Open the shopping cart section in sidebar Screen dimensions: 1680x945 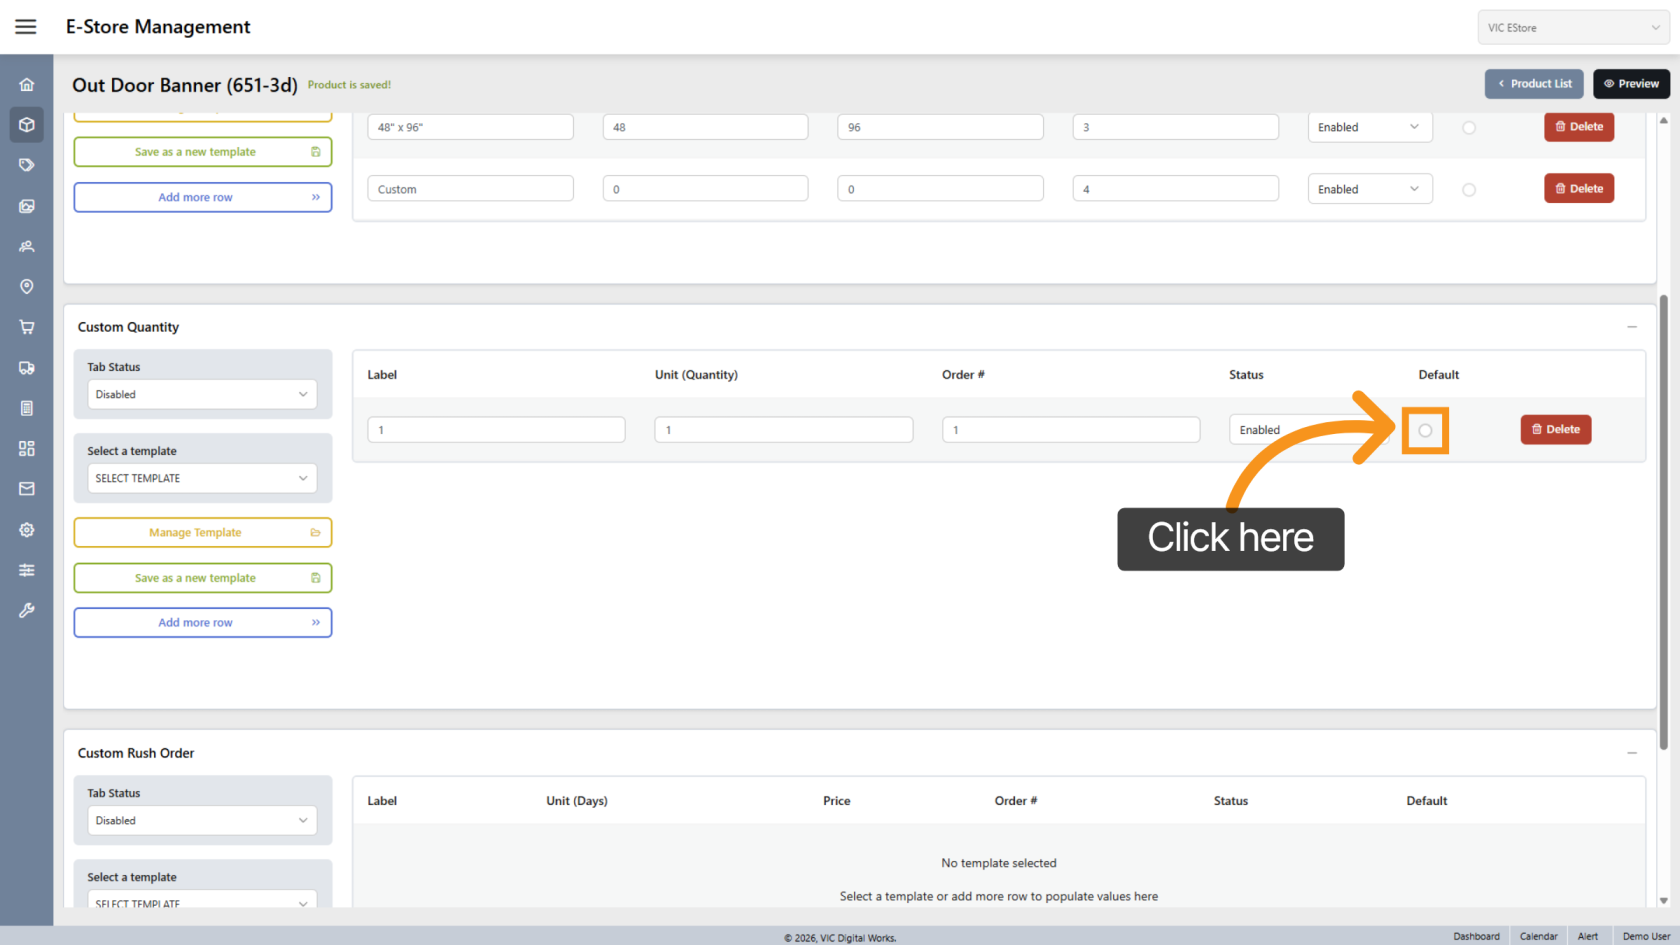(x=27, y=327)
